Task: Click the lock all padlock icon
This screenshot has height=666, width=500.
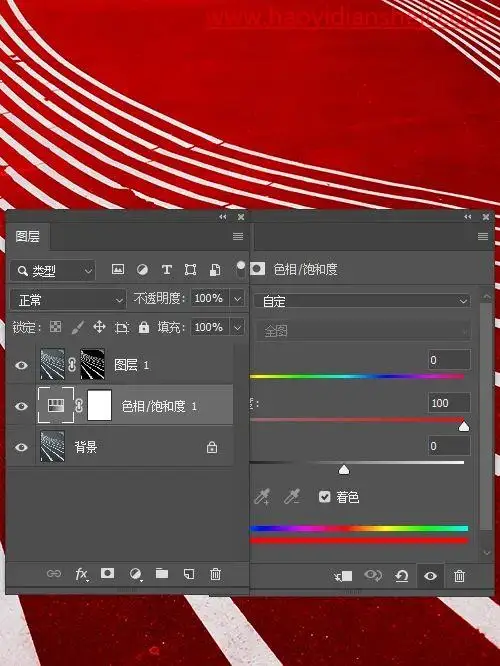Action: (144, 327)
